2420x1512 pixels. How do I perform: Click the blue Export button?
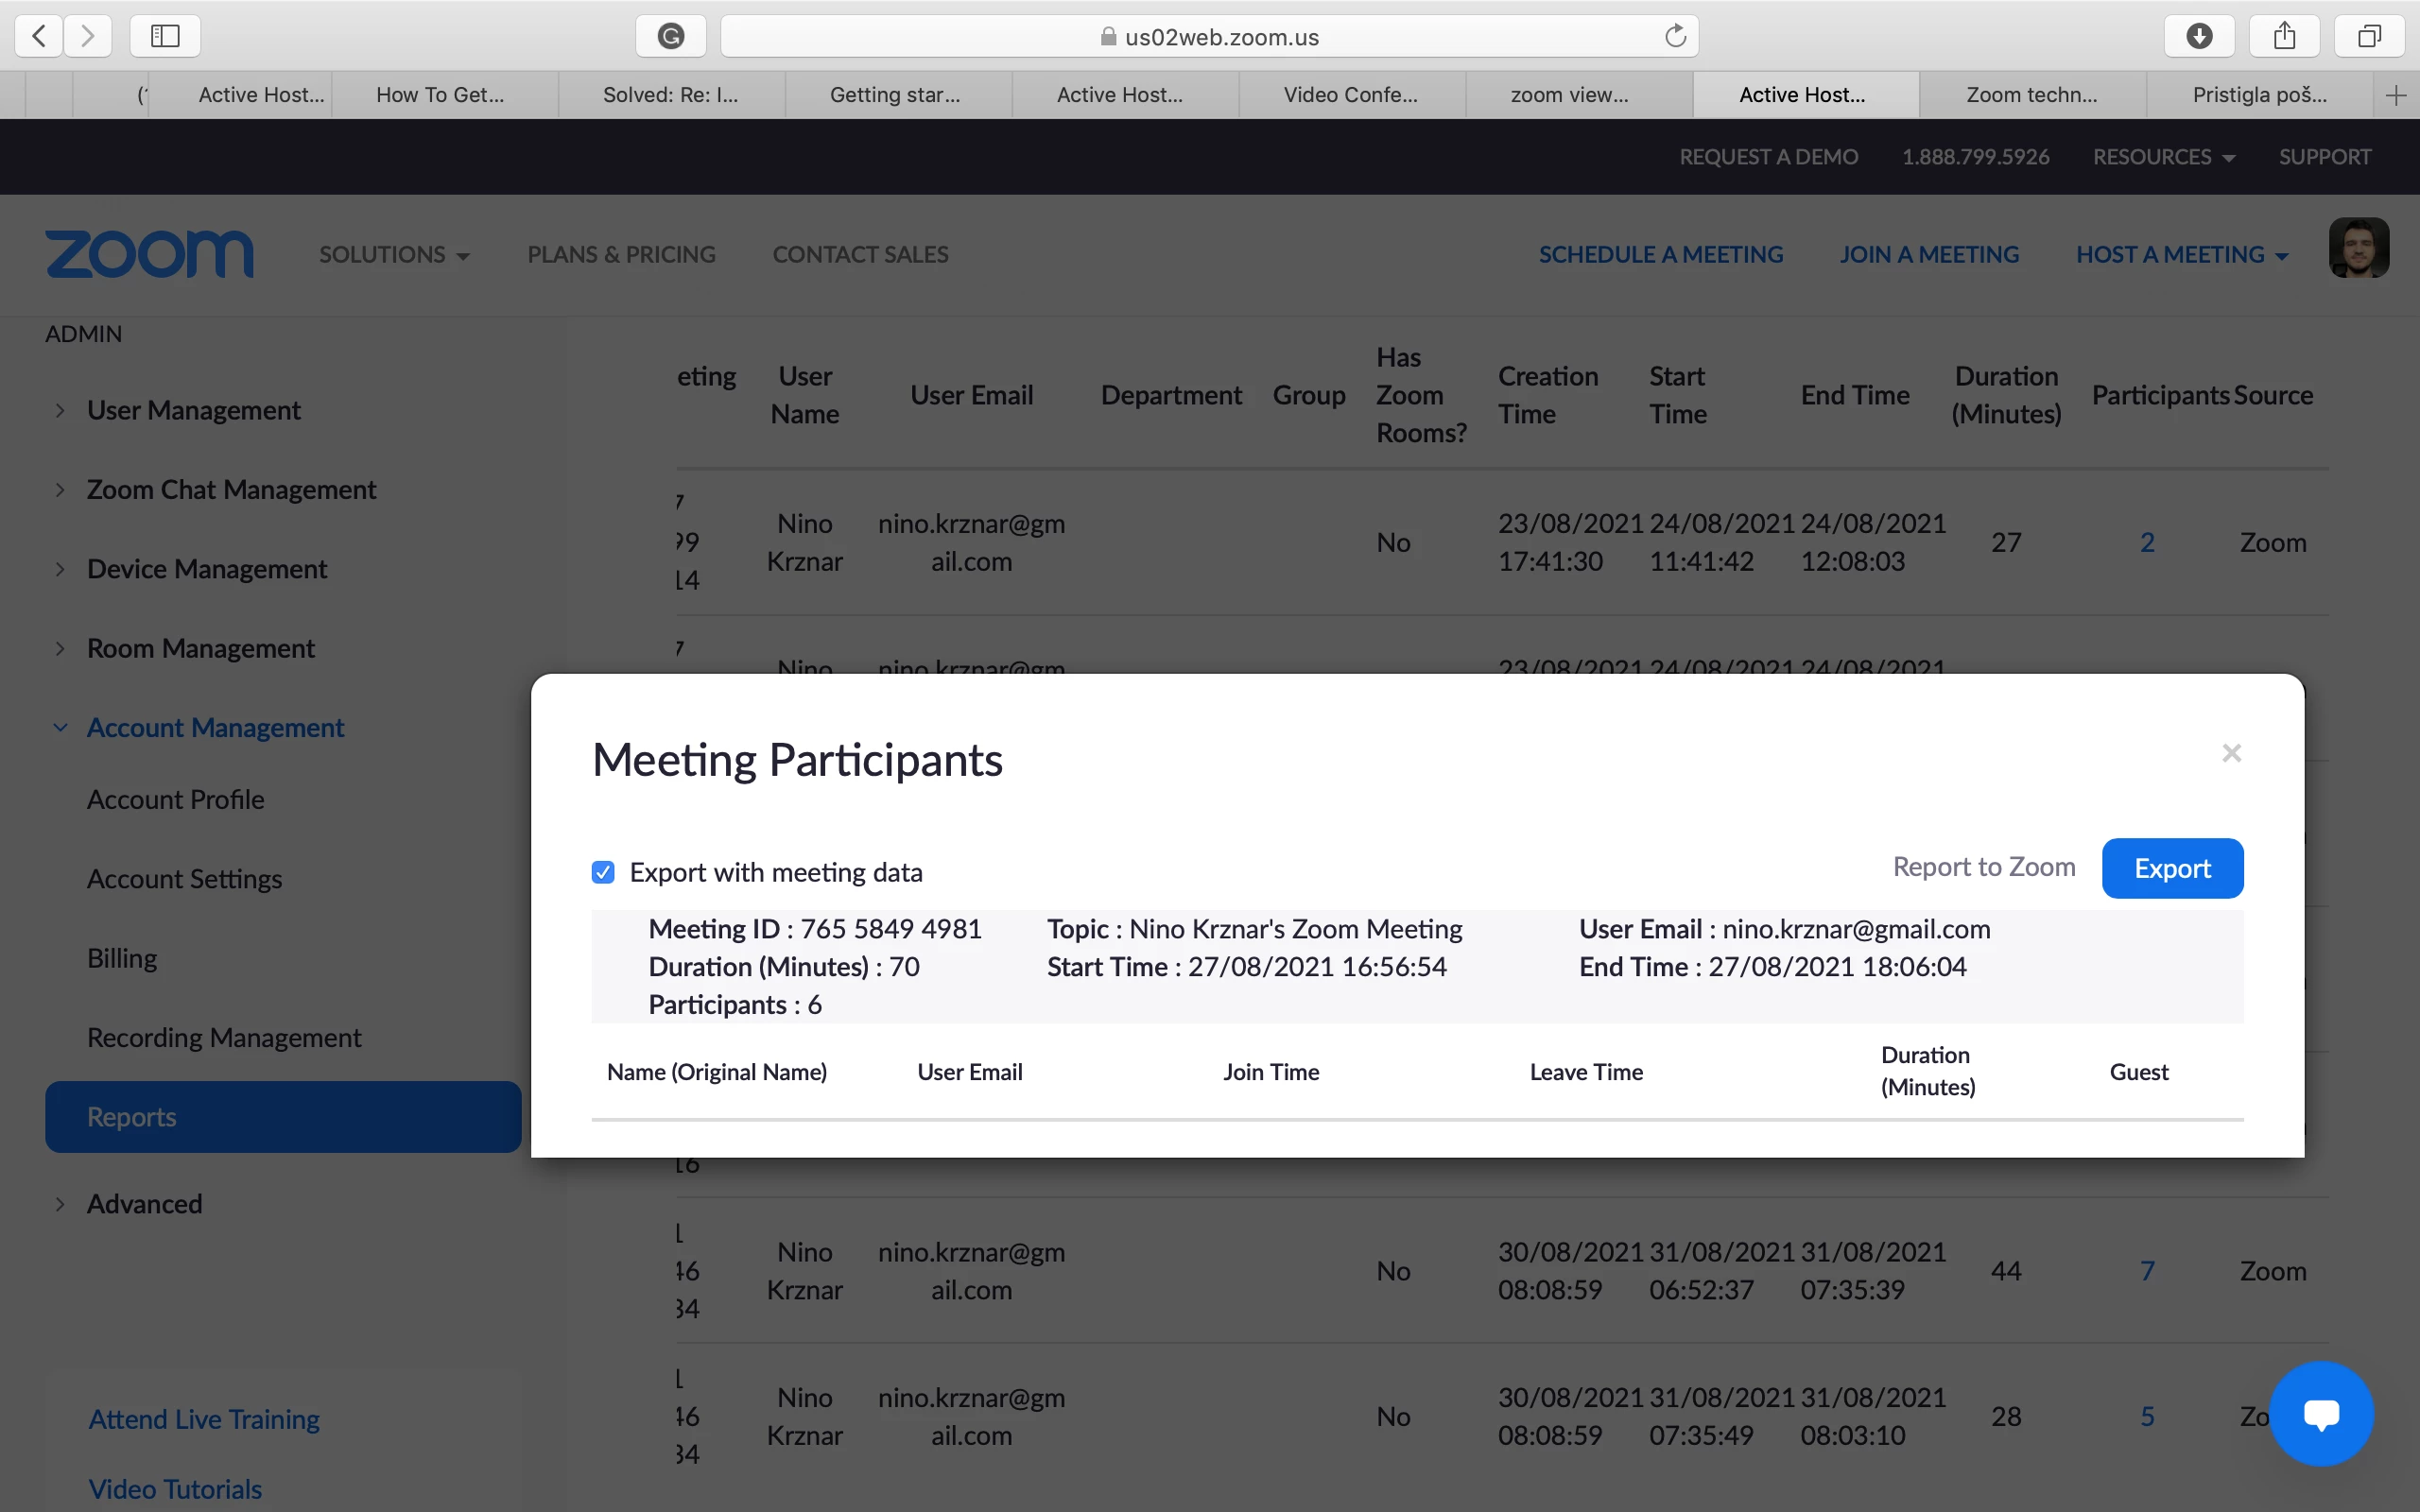tap(2172, 868)
